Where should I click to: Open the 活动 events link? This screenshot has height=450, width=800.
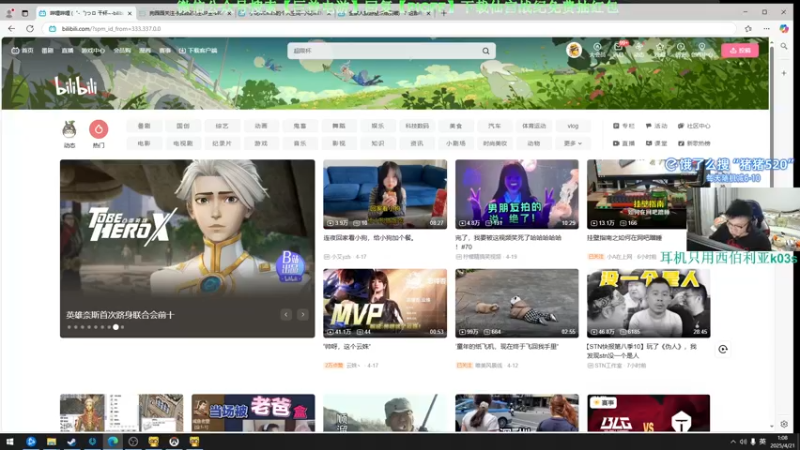tap(657, 126)
